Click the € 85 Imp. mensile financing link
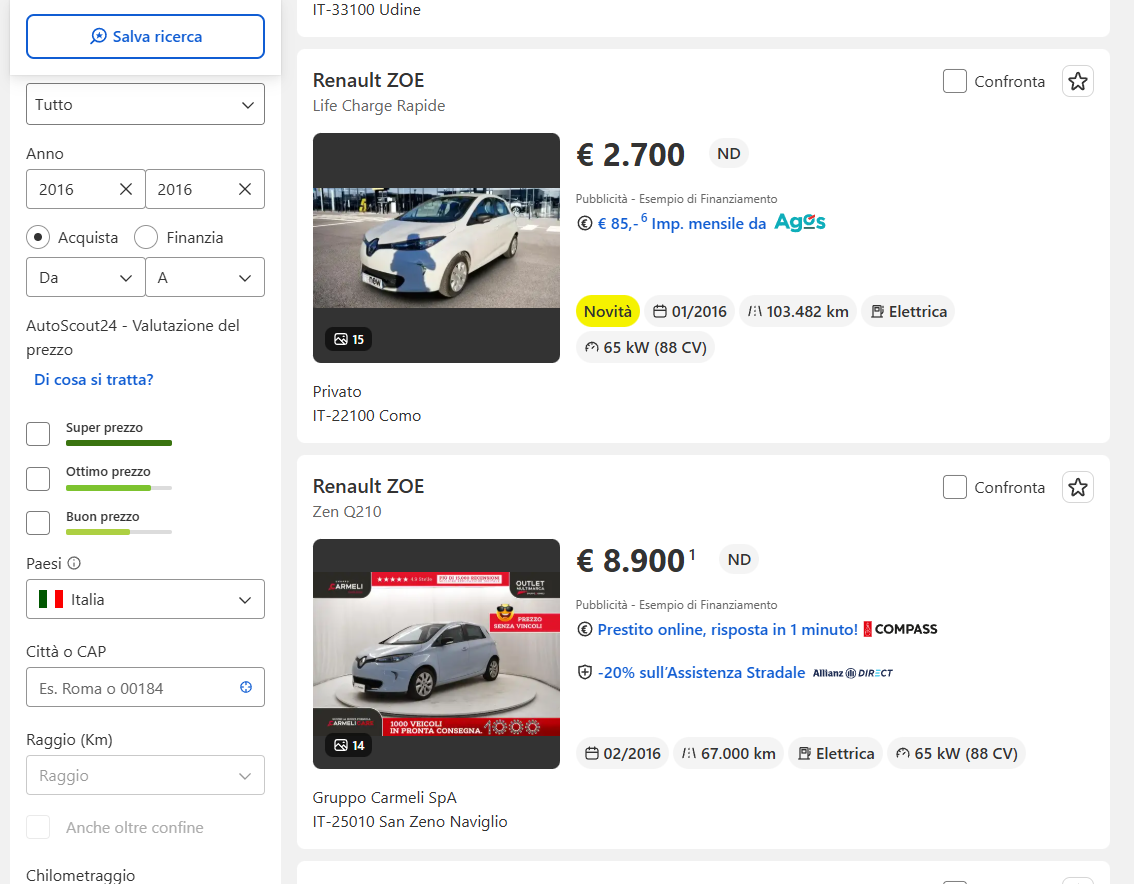Image resolution: width=1134 pixels, height=884 pixels. pyautogui.click(x=681, y=223)
